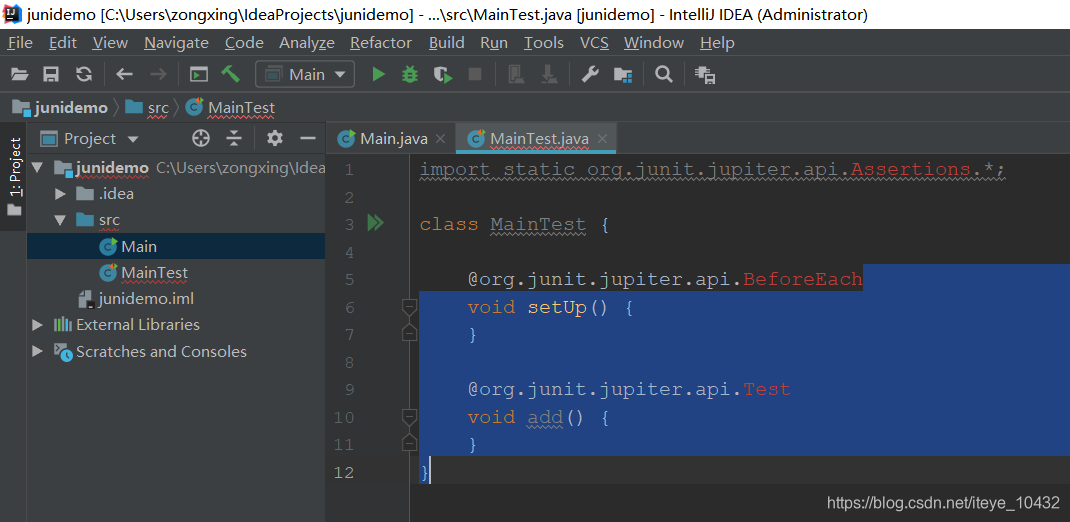1070x522 pixels.
Task: Switch to the Main.java editor tab
Action: [x=391, y=139]
